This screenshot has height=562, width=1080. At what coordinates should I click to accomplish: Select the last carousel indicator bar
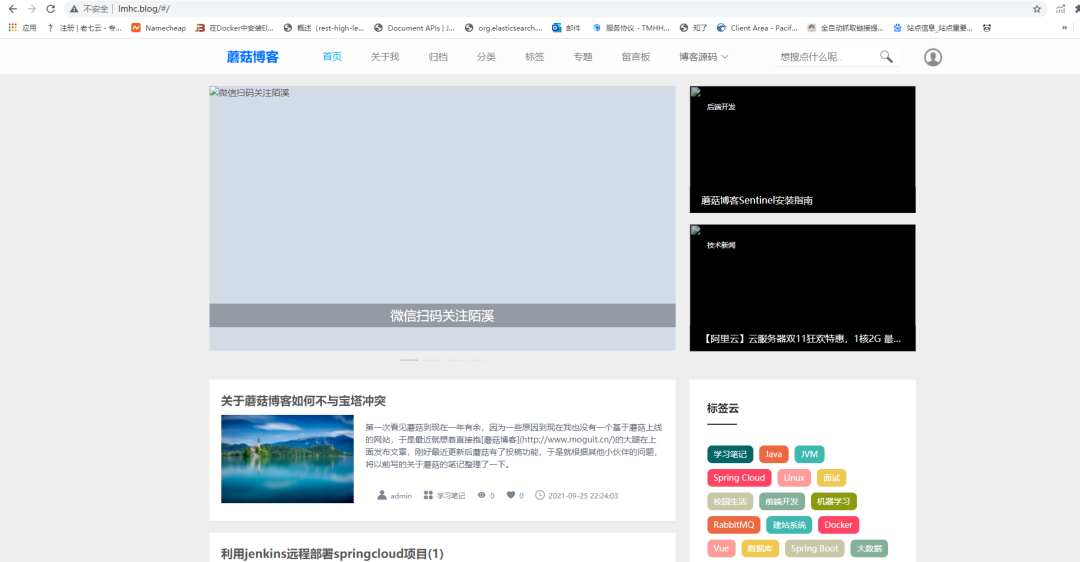pyautogui.click(x=476, y=360)
